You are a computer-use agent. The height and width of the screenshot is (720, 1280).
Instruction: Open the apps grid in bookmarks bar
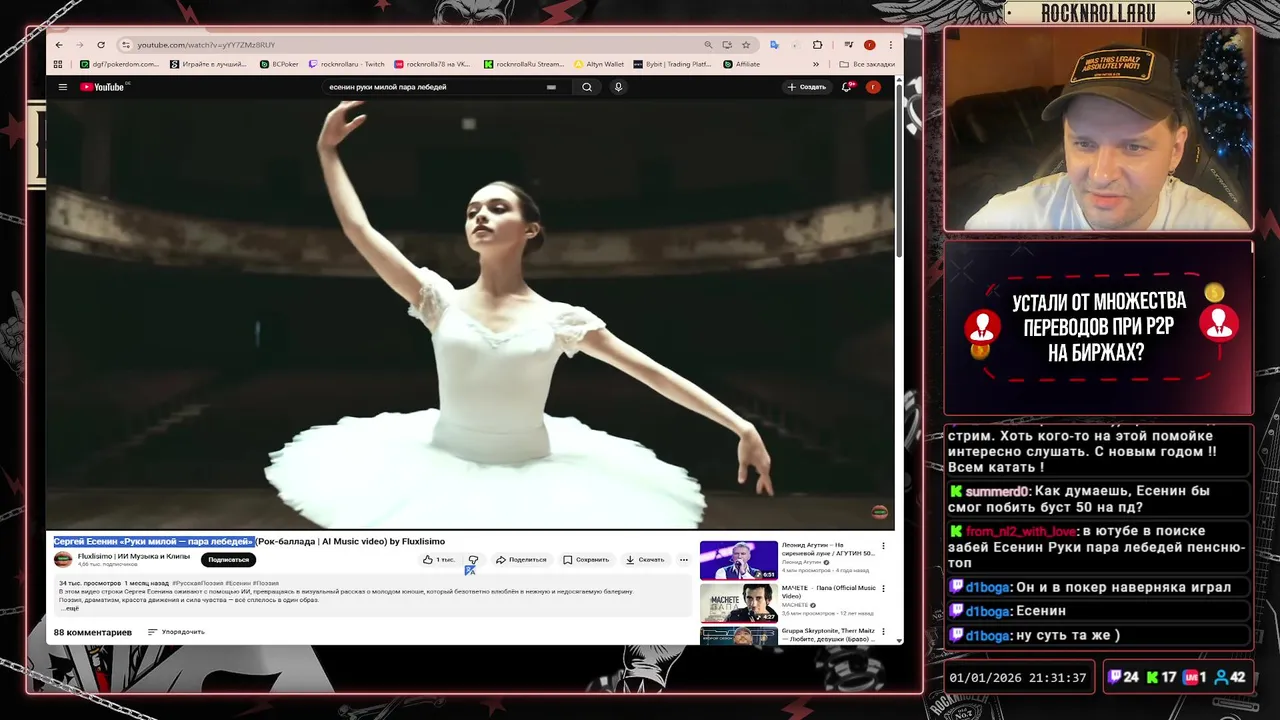click(59, 64)
